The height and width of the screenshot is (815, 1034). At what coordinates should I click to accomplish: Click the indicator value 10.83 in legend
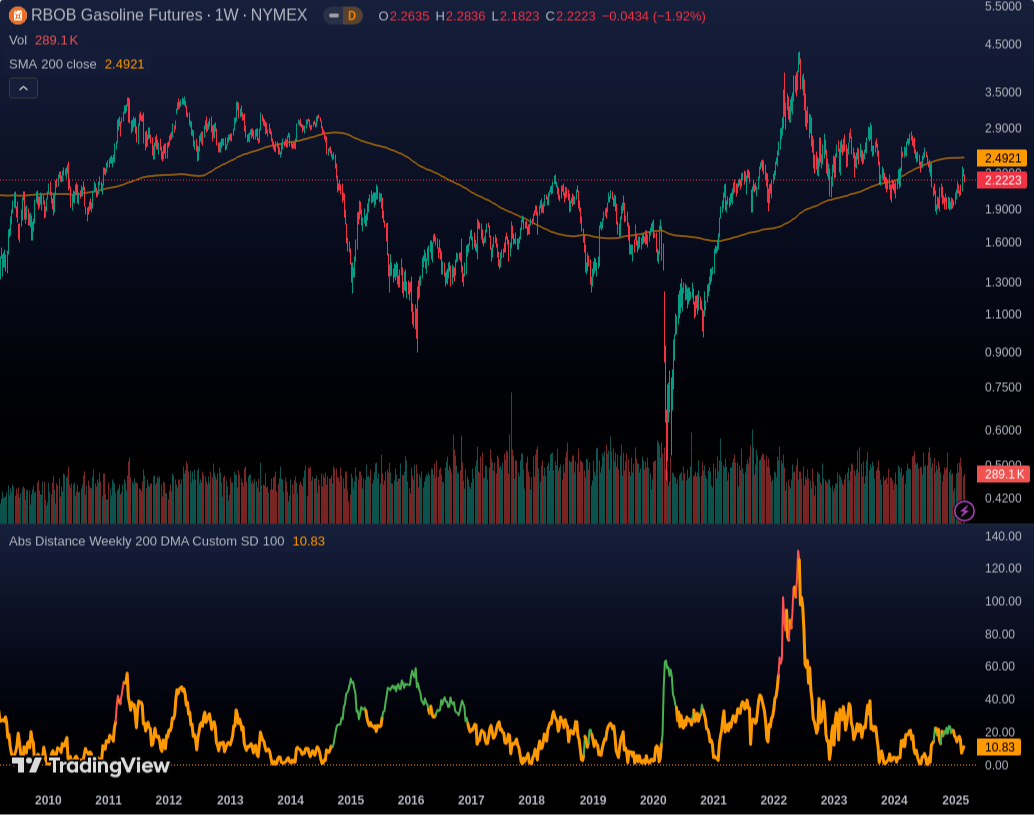[309, 541]
